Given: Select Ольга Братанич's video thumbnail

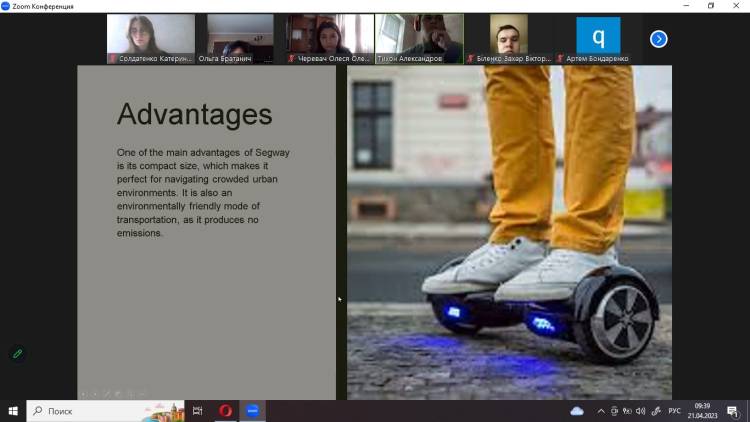Looking at the screenshot, I should point(240,38).
